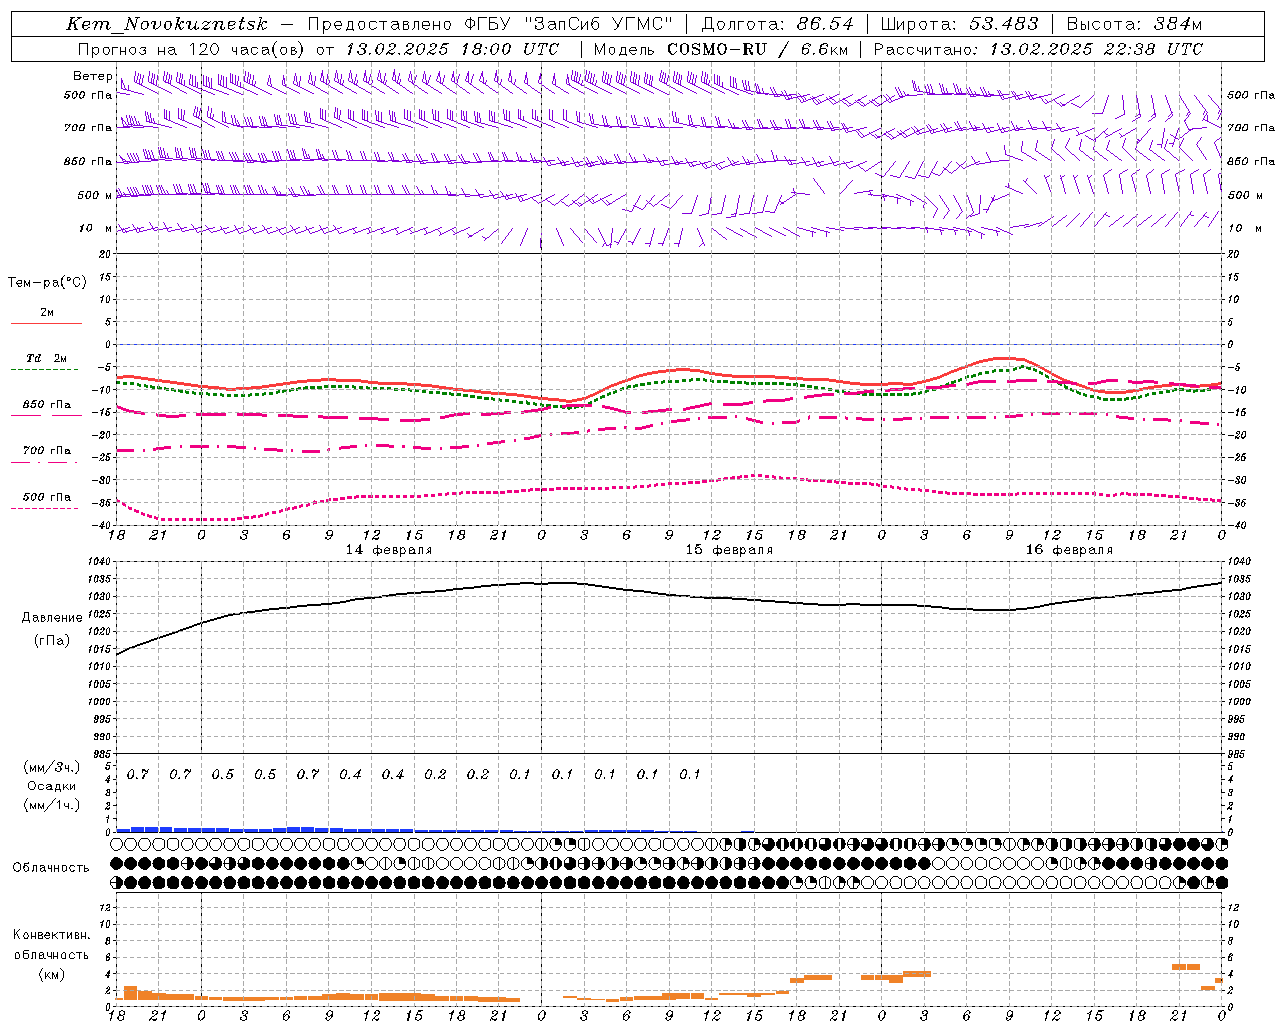Click the '15 февраля' date label
The width and height of the screenshot is (1280, 1024).
coord(729,550)
